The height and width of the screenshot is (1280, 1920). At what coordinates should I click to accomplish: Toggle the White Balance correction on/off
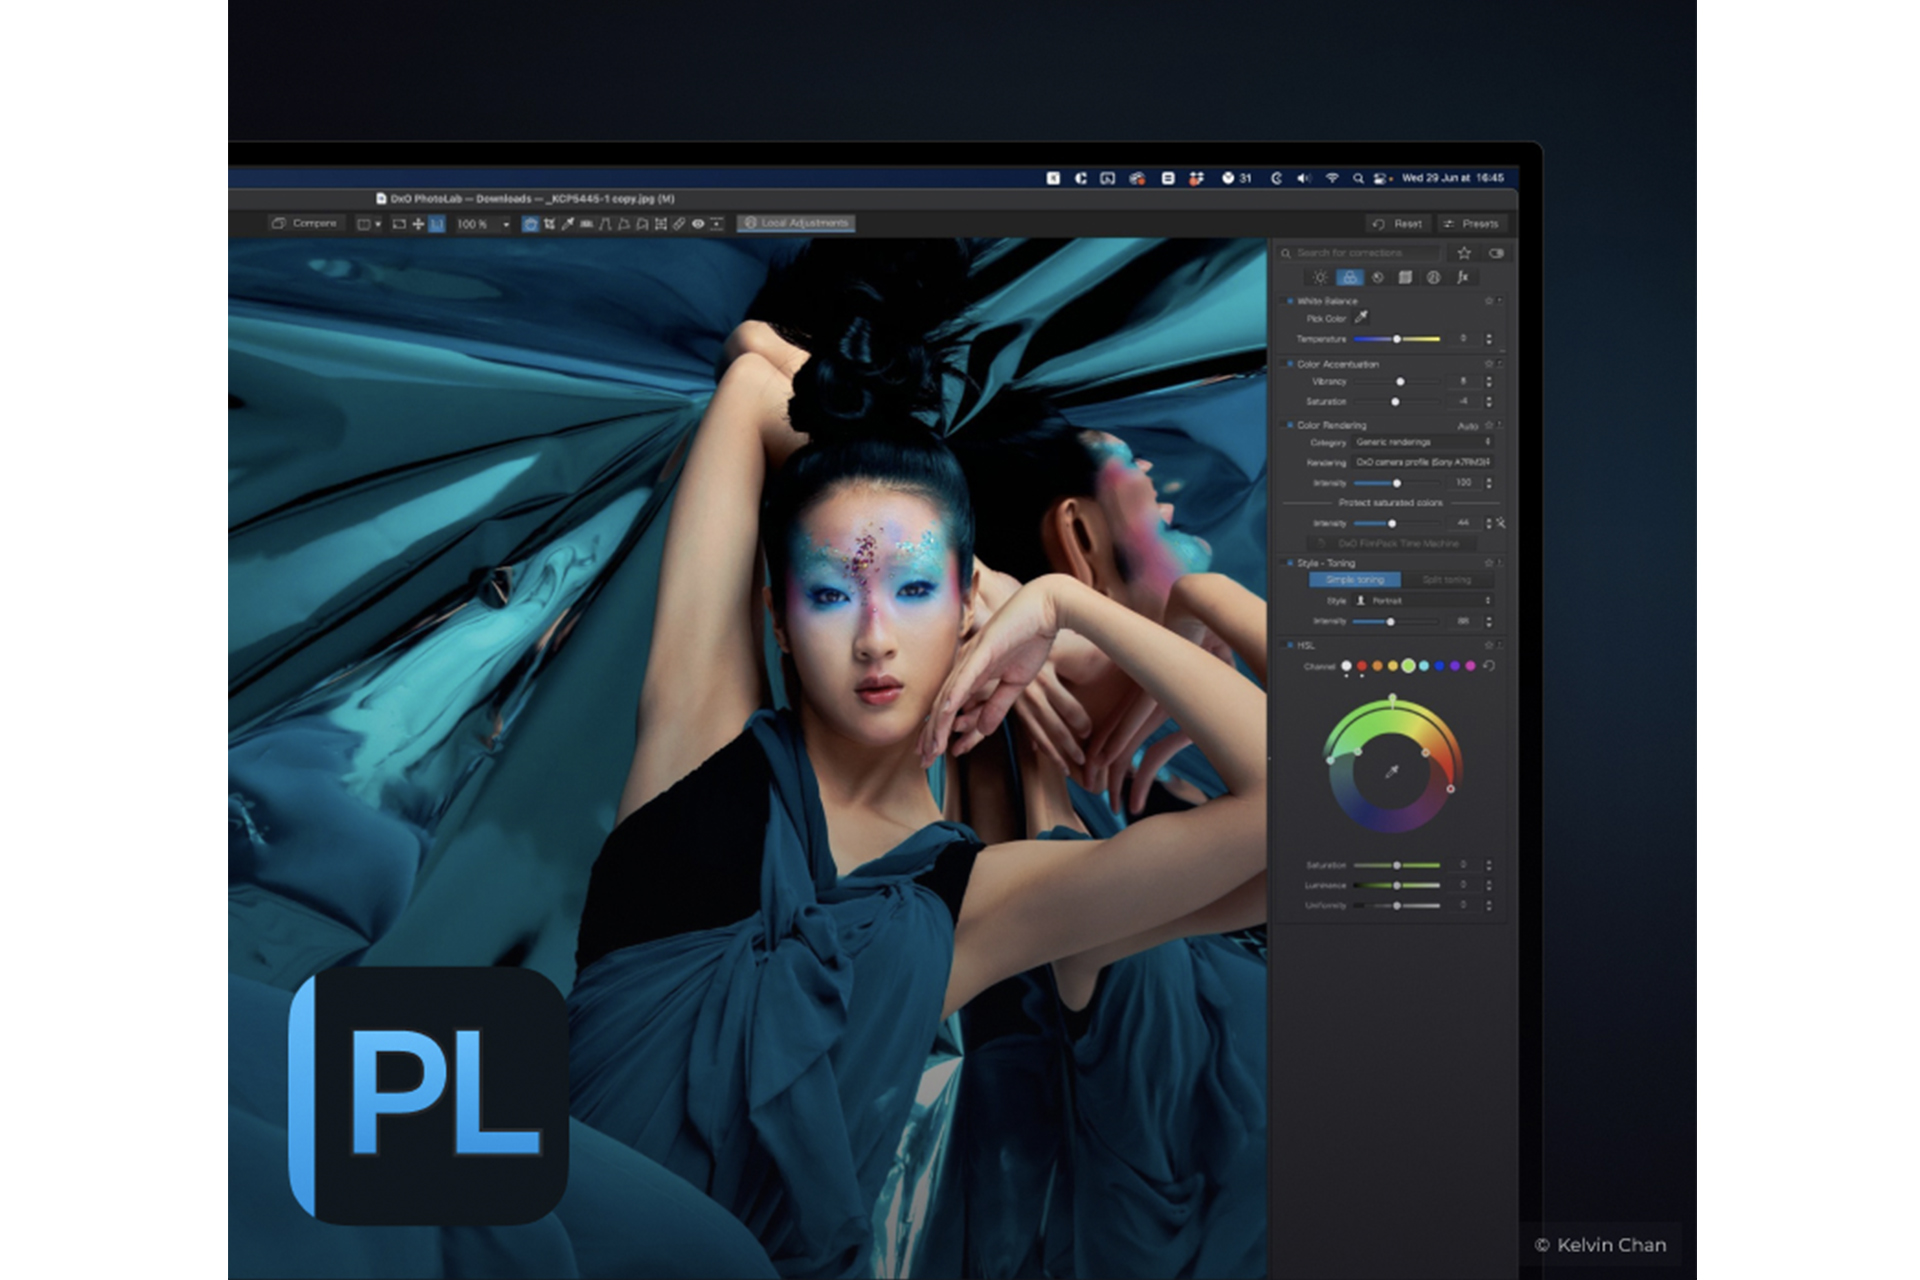tap(1290, 301)
